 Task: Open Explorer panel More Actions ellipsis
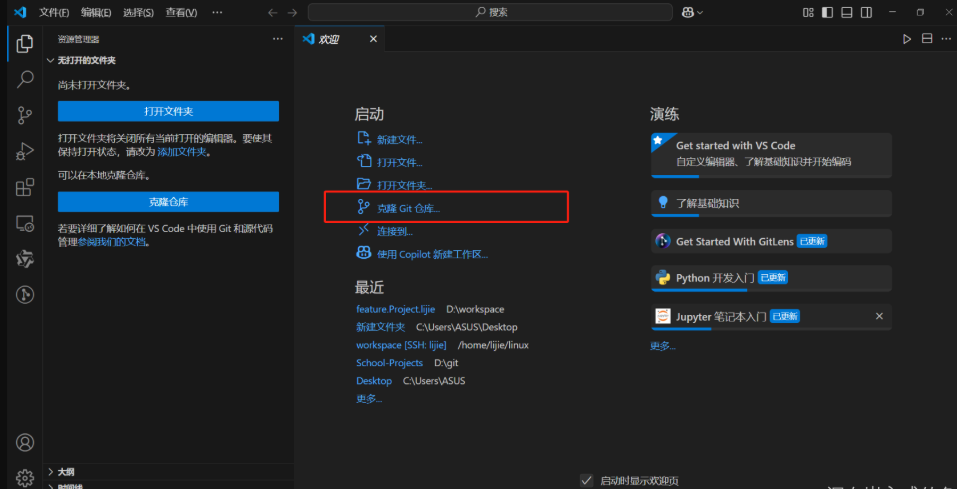pos(278,39)
